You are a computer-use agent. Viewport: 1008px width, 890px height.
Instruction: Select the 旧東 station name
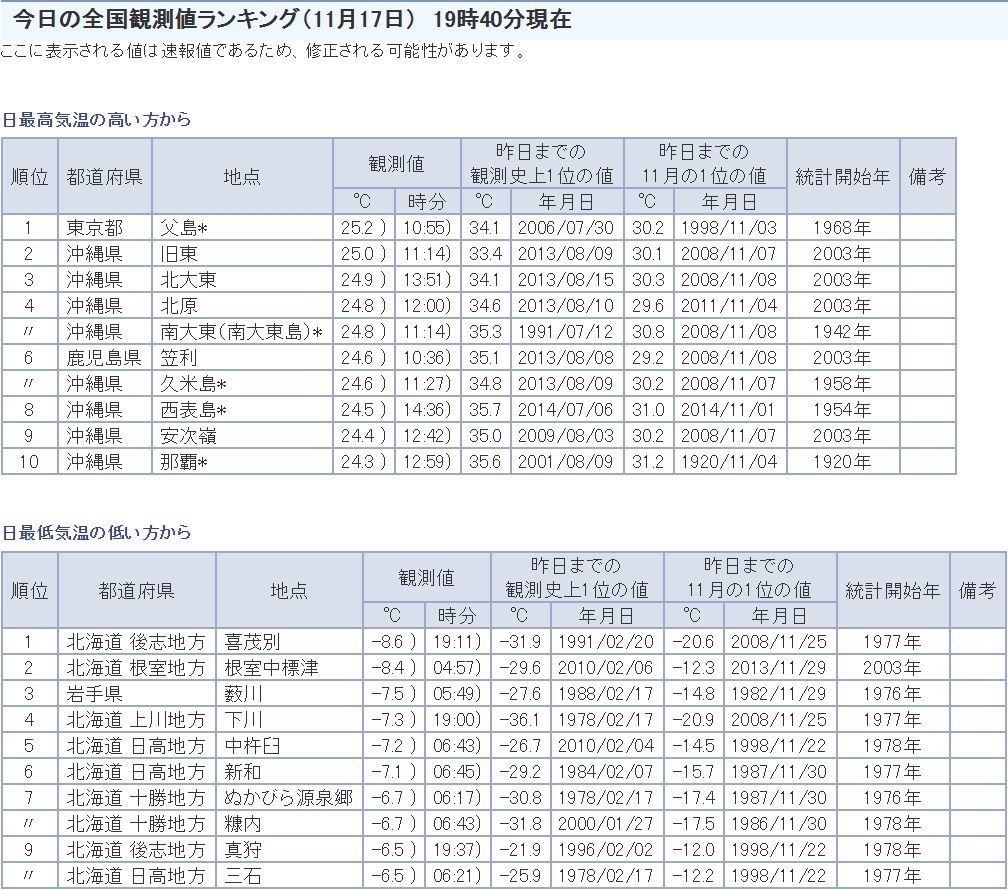click(179, 253)
